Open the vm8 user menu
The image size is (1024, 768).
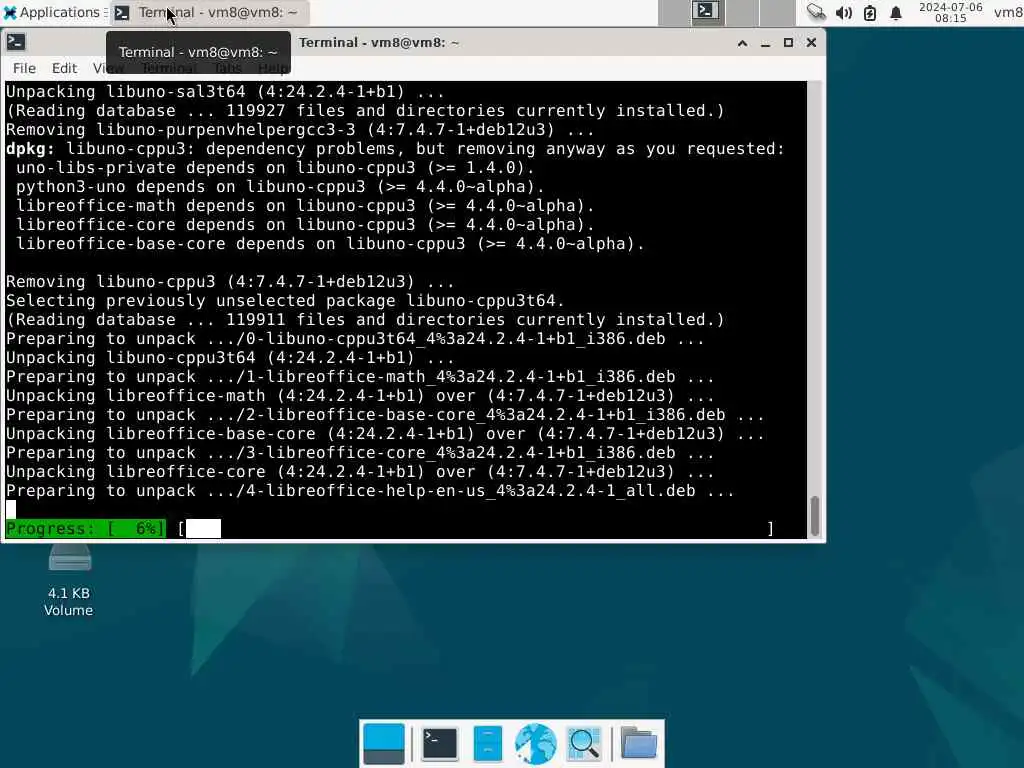pos(1008,12)
